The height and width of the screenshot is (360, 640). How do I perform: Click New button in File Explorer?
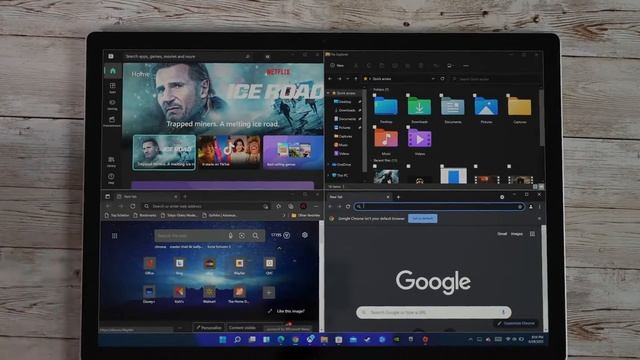[337, 65]
